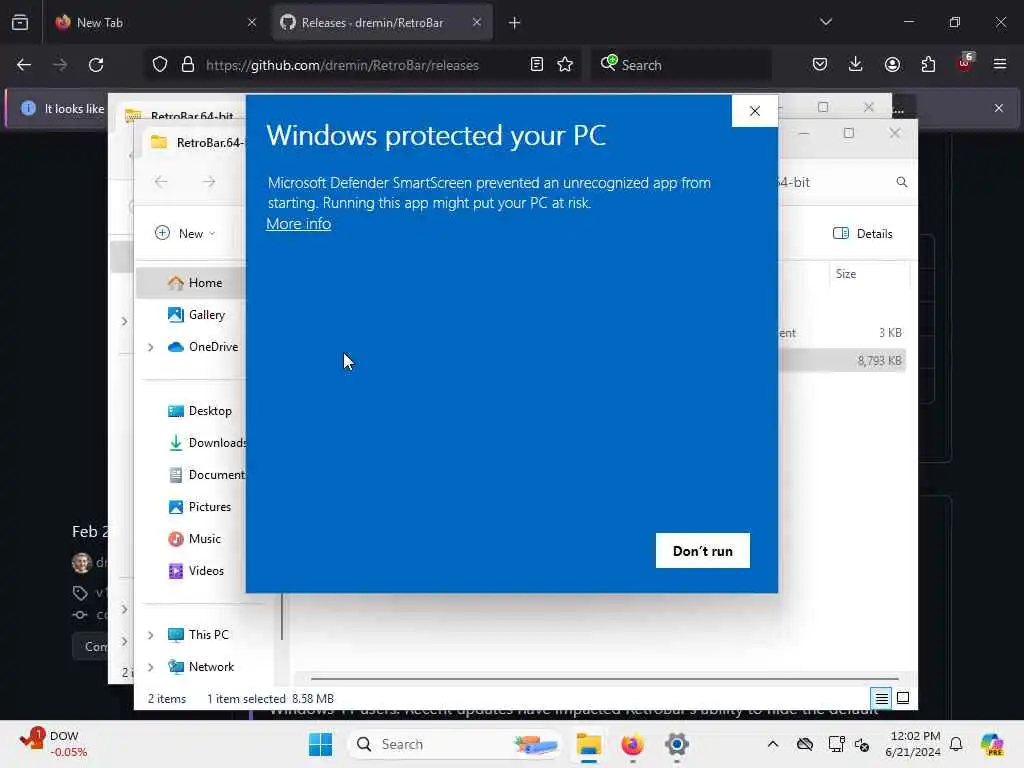Go back in File Explorer

pos(161,182)
